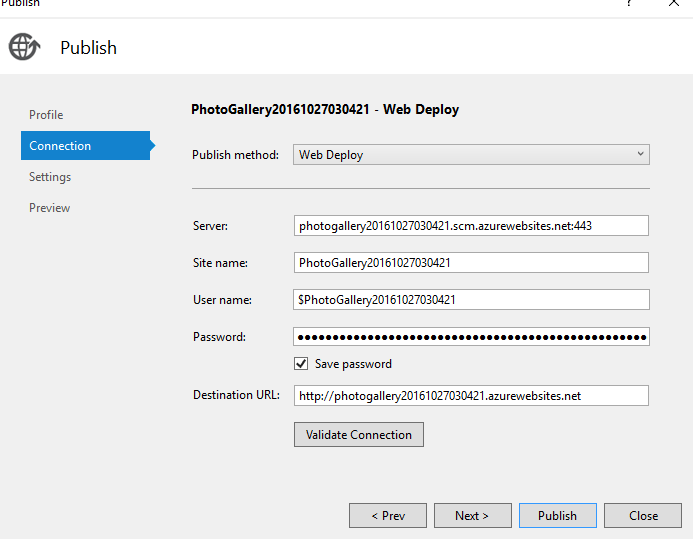The image size is (693, 539).
Task: Toggle the Save password checkbox
Action: (x=301, y=364)
